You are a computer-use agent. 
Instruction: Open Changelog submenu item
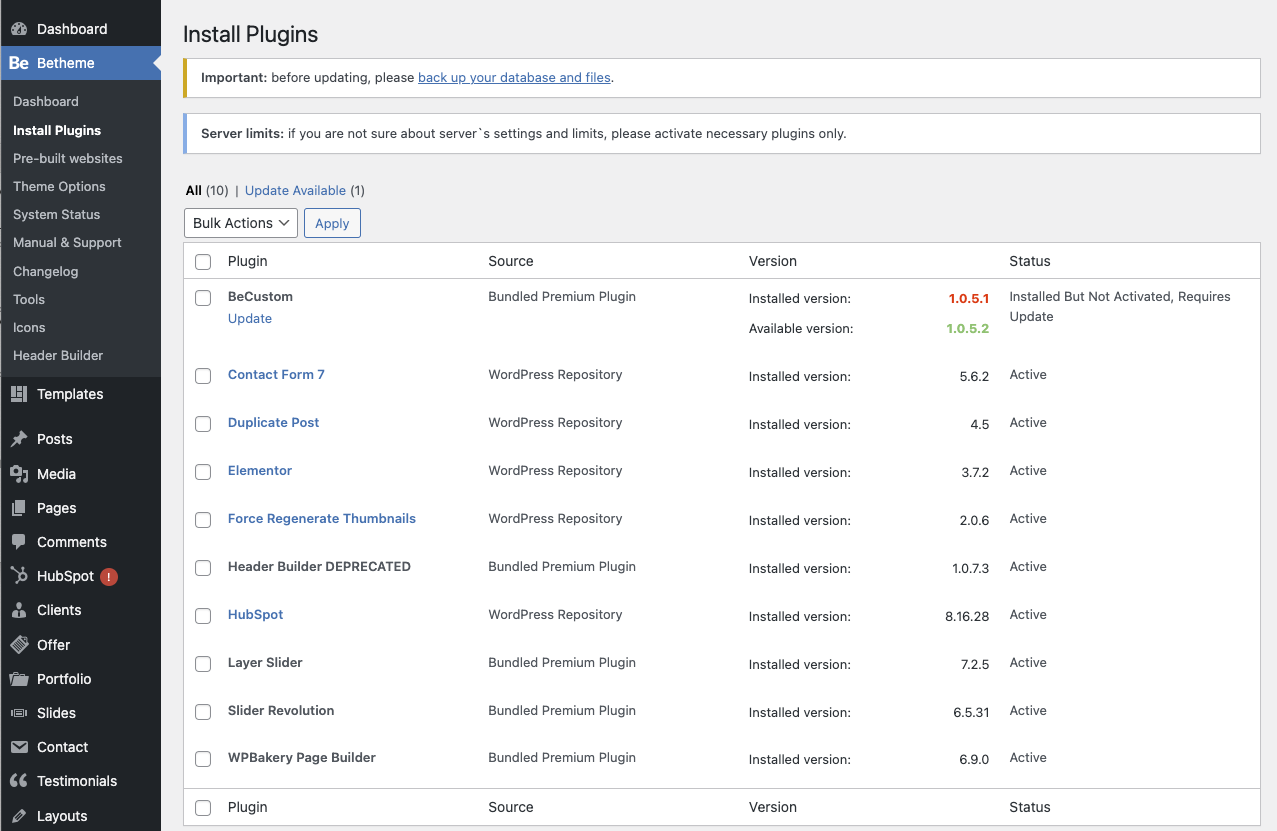(46, 271)
